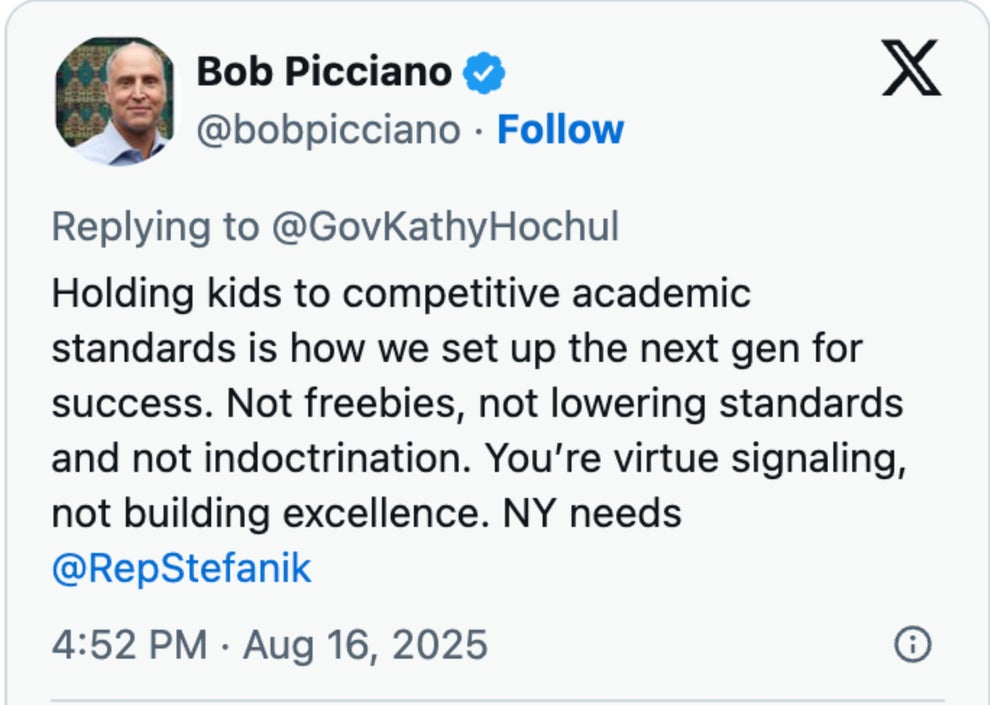This screenshot has width=990, height=705.
Task: Click 'lowering standards' in the tweet body
Action: click(x=725, y=404)
